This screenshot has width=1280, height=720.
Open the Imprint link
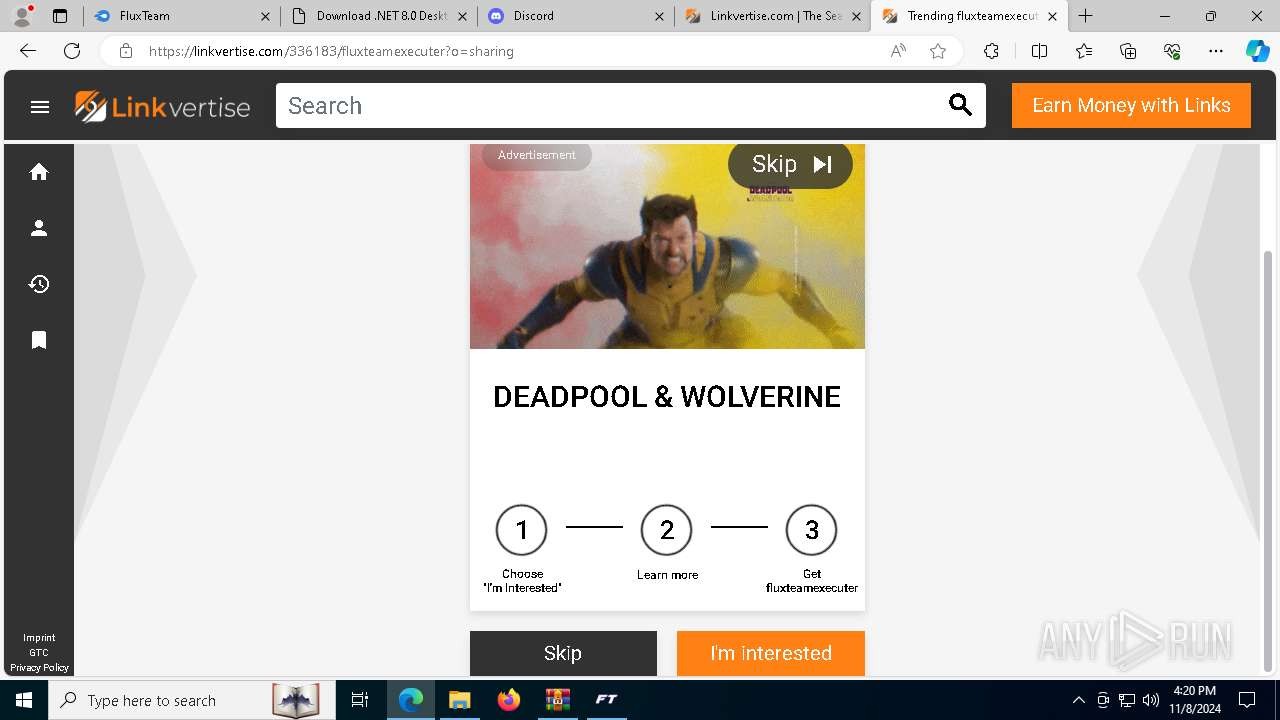[39, 638]
